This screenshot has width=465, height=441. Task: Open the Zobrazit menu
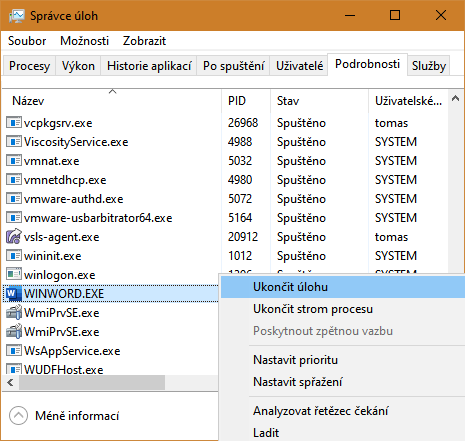tap(144, 41)
